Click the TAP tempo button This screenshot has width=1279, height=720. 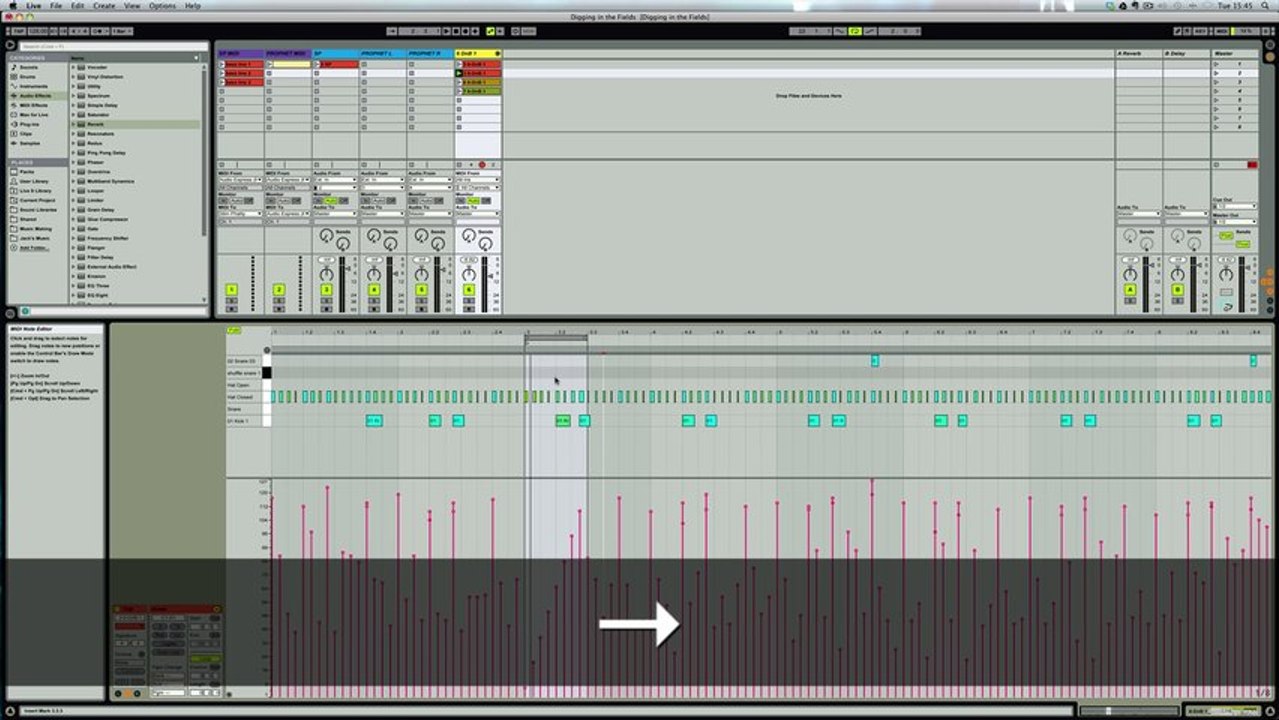pos(18,32)
